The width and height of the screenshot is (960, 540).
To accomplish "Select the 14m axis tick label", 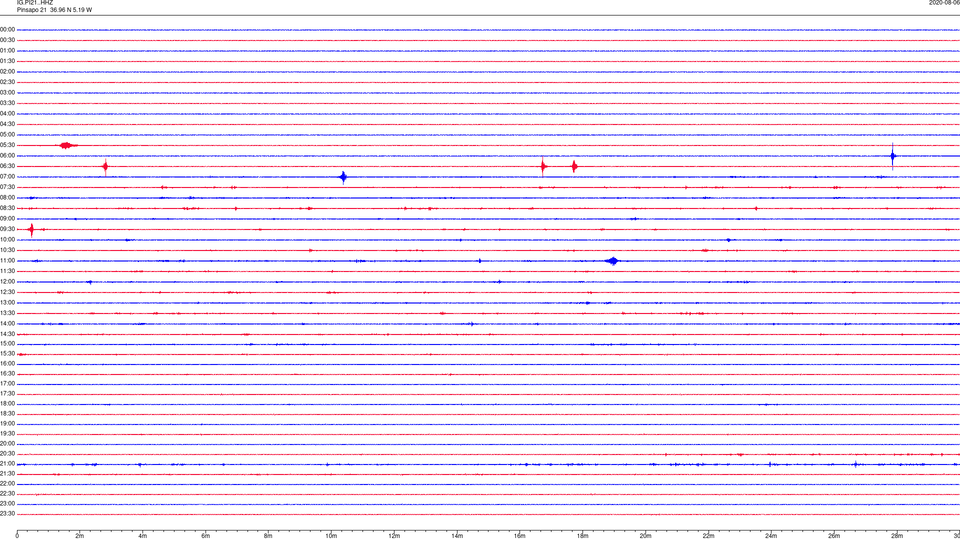I will (x=457, y=536).
